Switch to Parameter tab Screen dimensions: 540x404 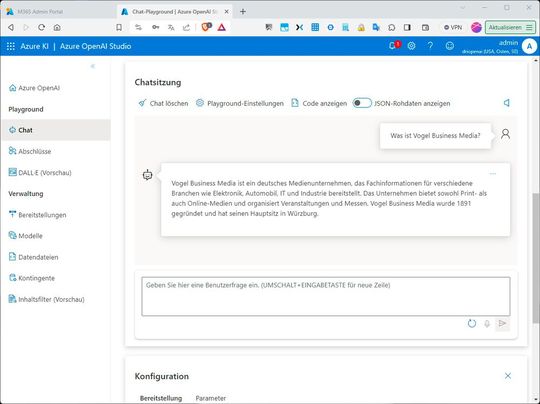[211, 398]
